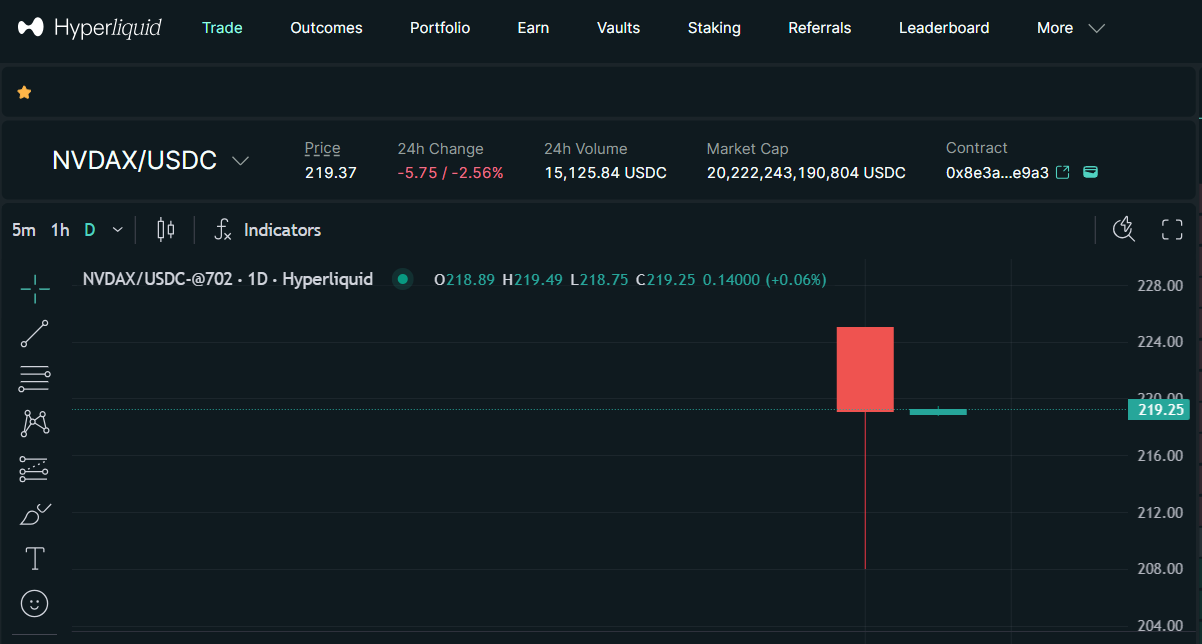This screenshot has height=644, width=1202.
Task: Switch chart to 5m interval
Action: 24,230
